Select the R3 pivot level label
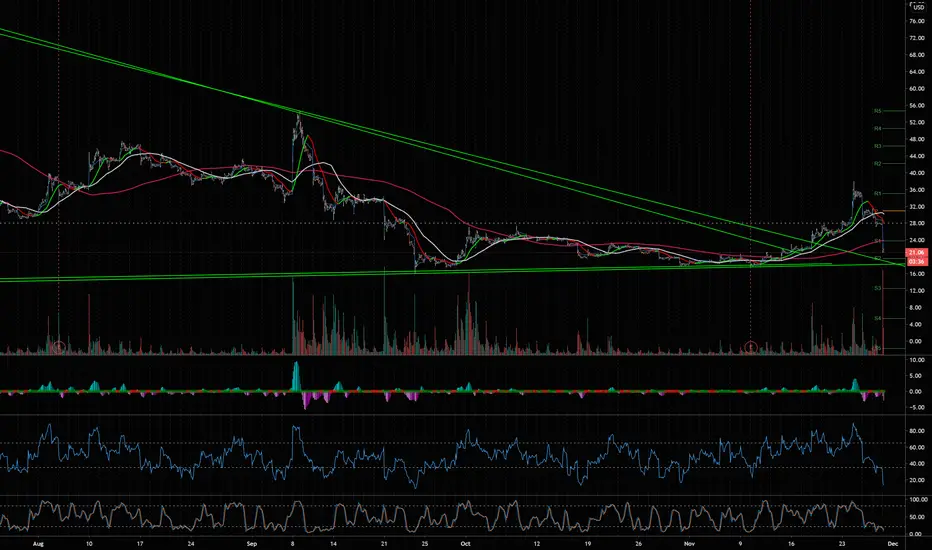The width and height of the screenshot is (932, 550). tap(877, 146)
